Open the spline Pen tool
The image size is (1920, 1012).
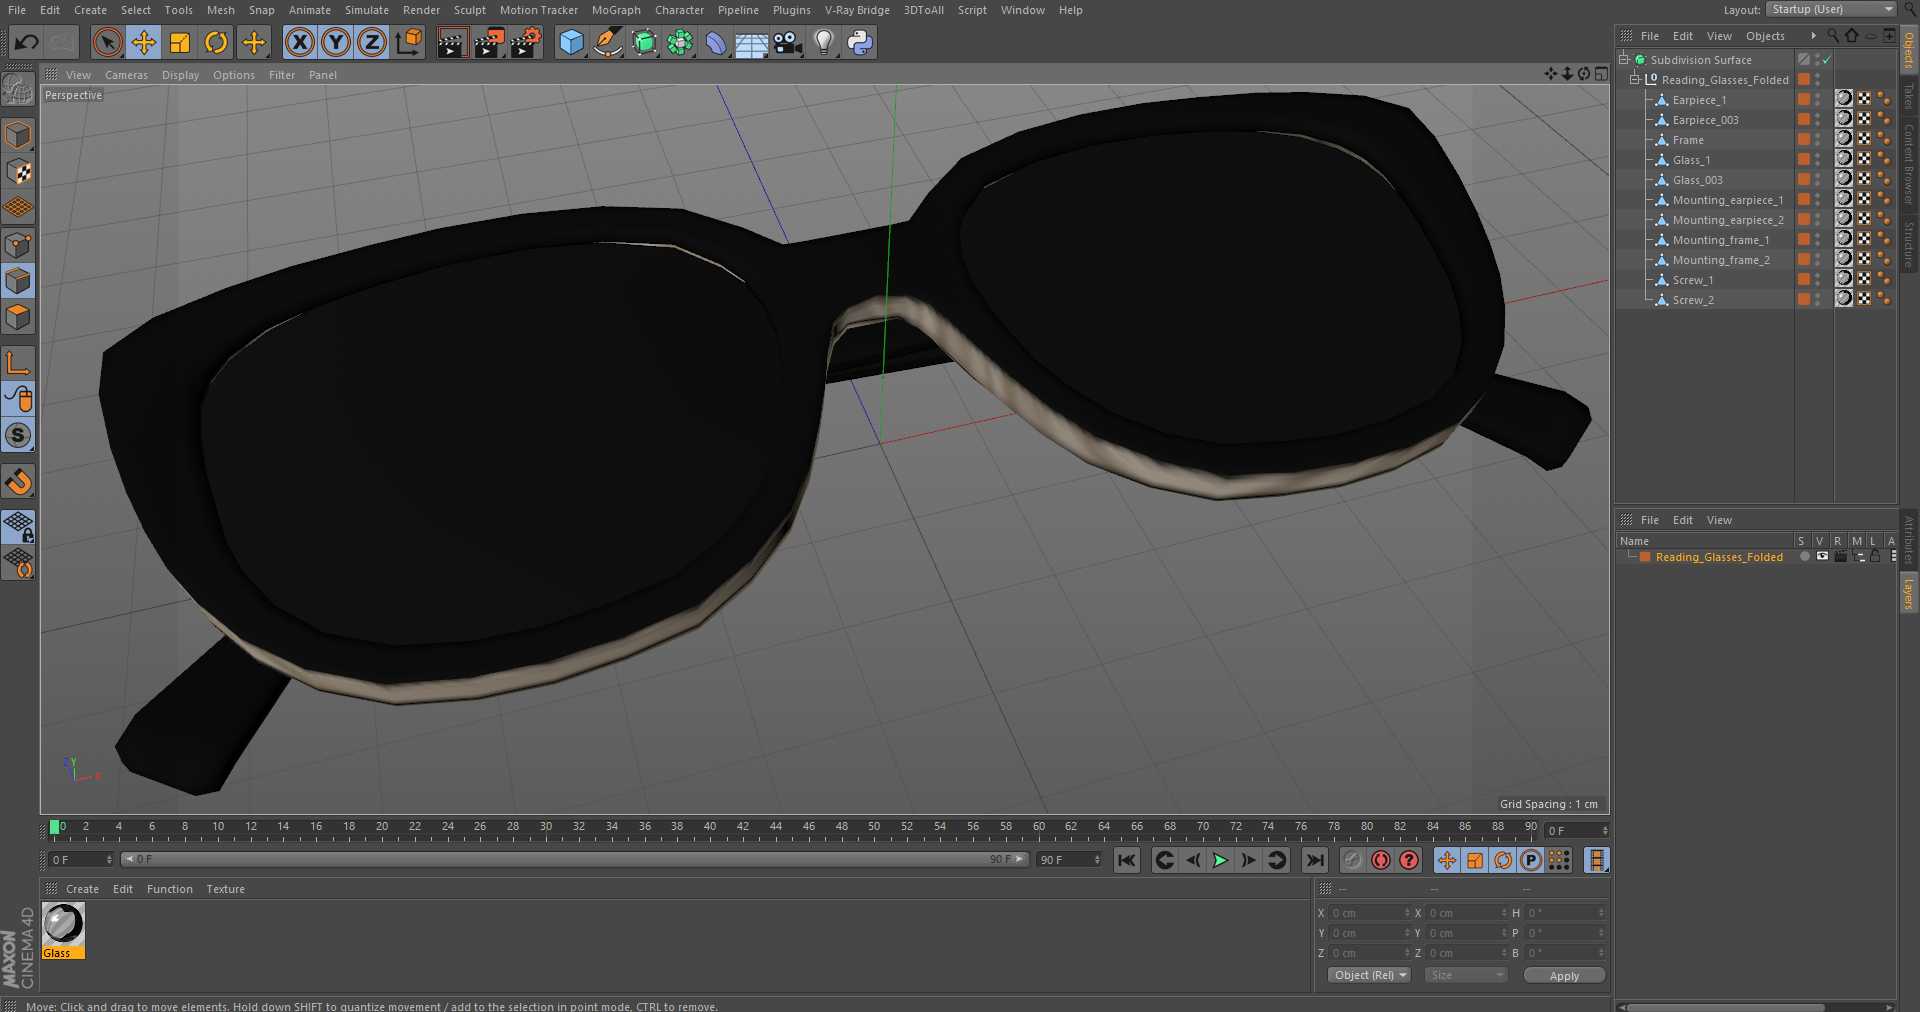click(x=607, y=42)
